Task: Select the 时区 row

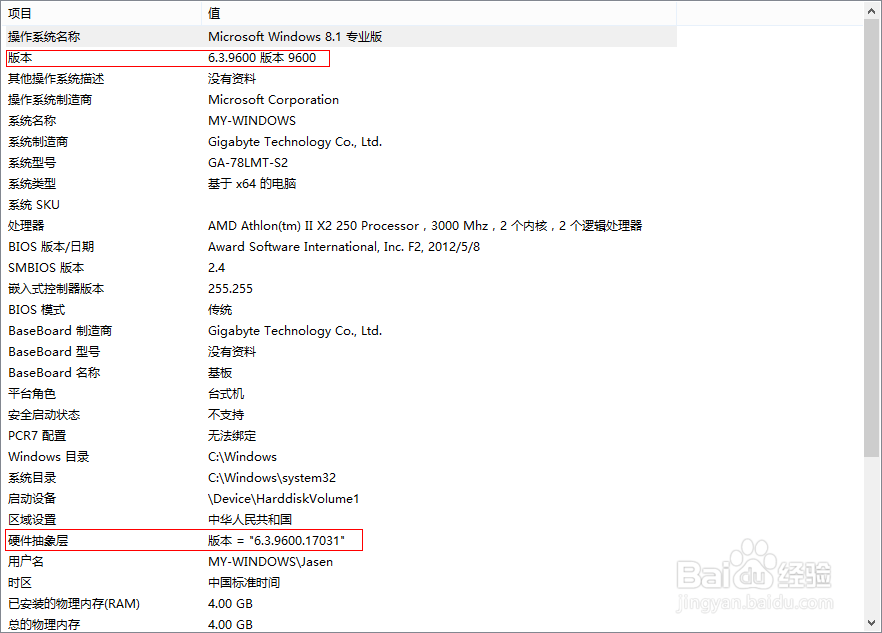Action: pyautogui.click(x=339, y=582)
